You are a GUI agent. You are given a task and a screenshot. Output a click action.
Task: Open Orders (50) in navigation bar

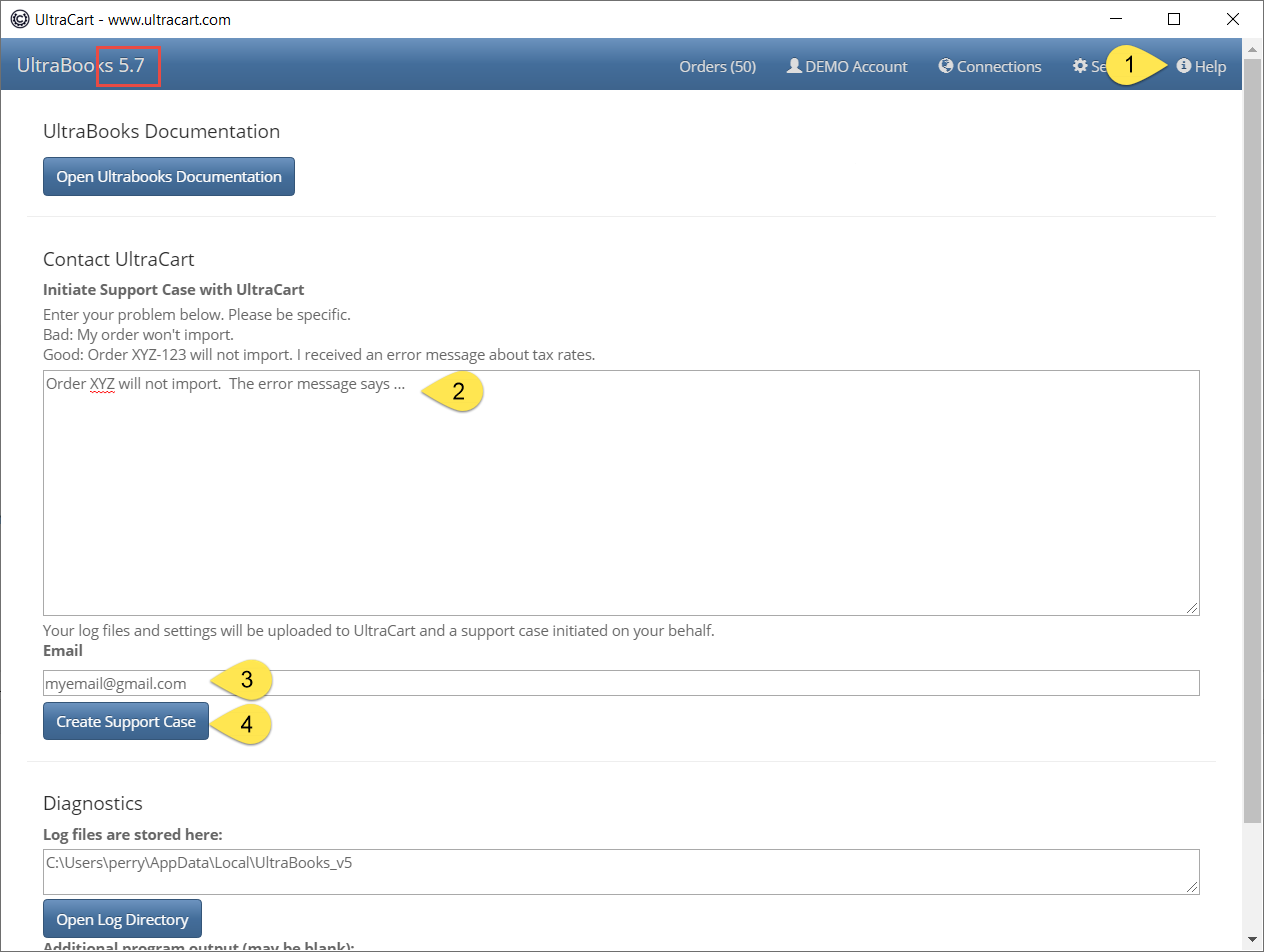(x=717, y=66)
